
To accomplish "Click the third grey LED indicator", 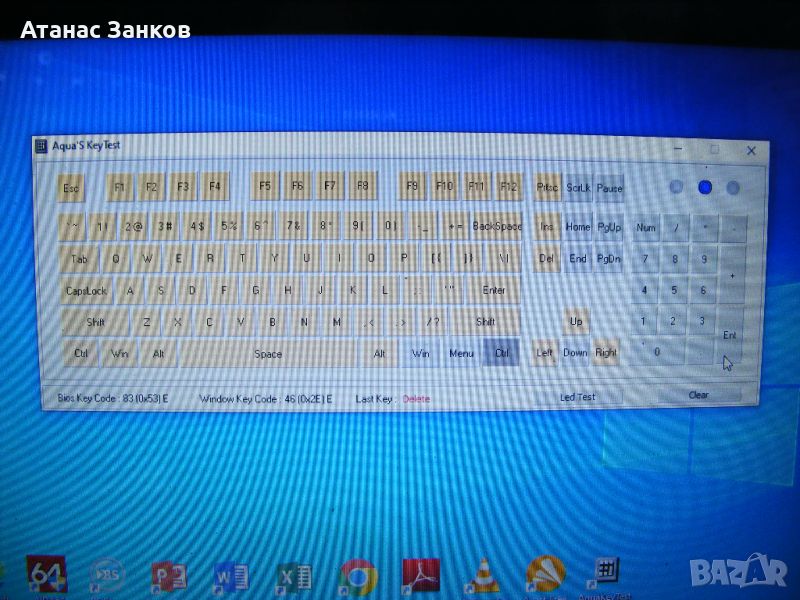I will click(733, 188).
